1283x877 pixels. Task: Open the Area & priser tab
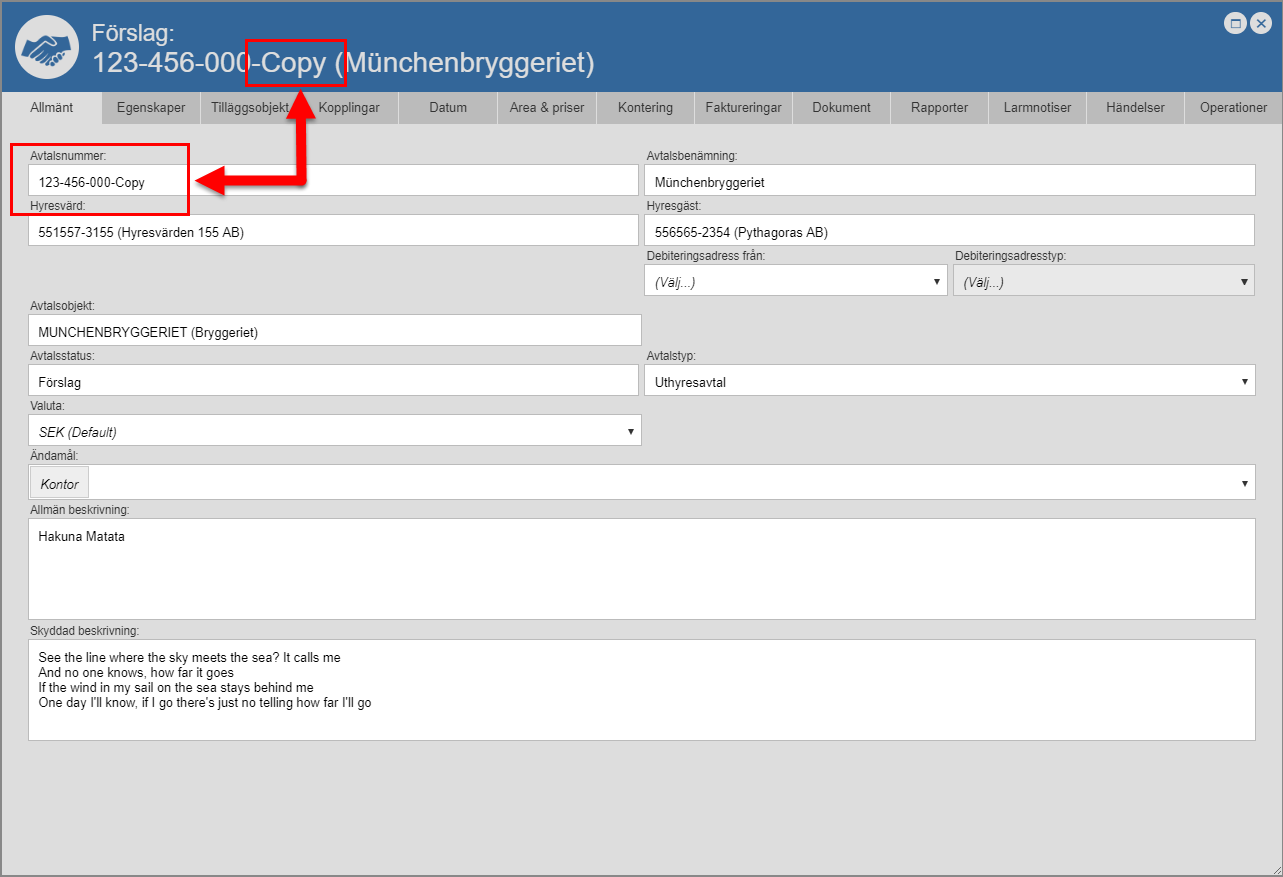click(547, 108)
